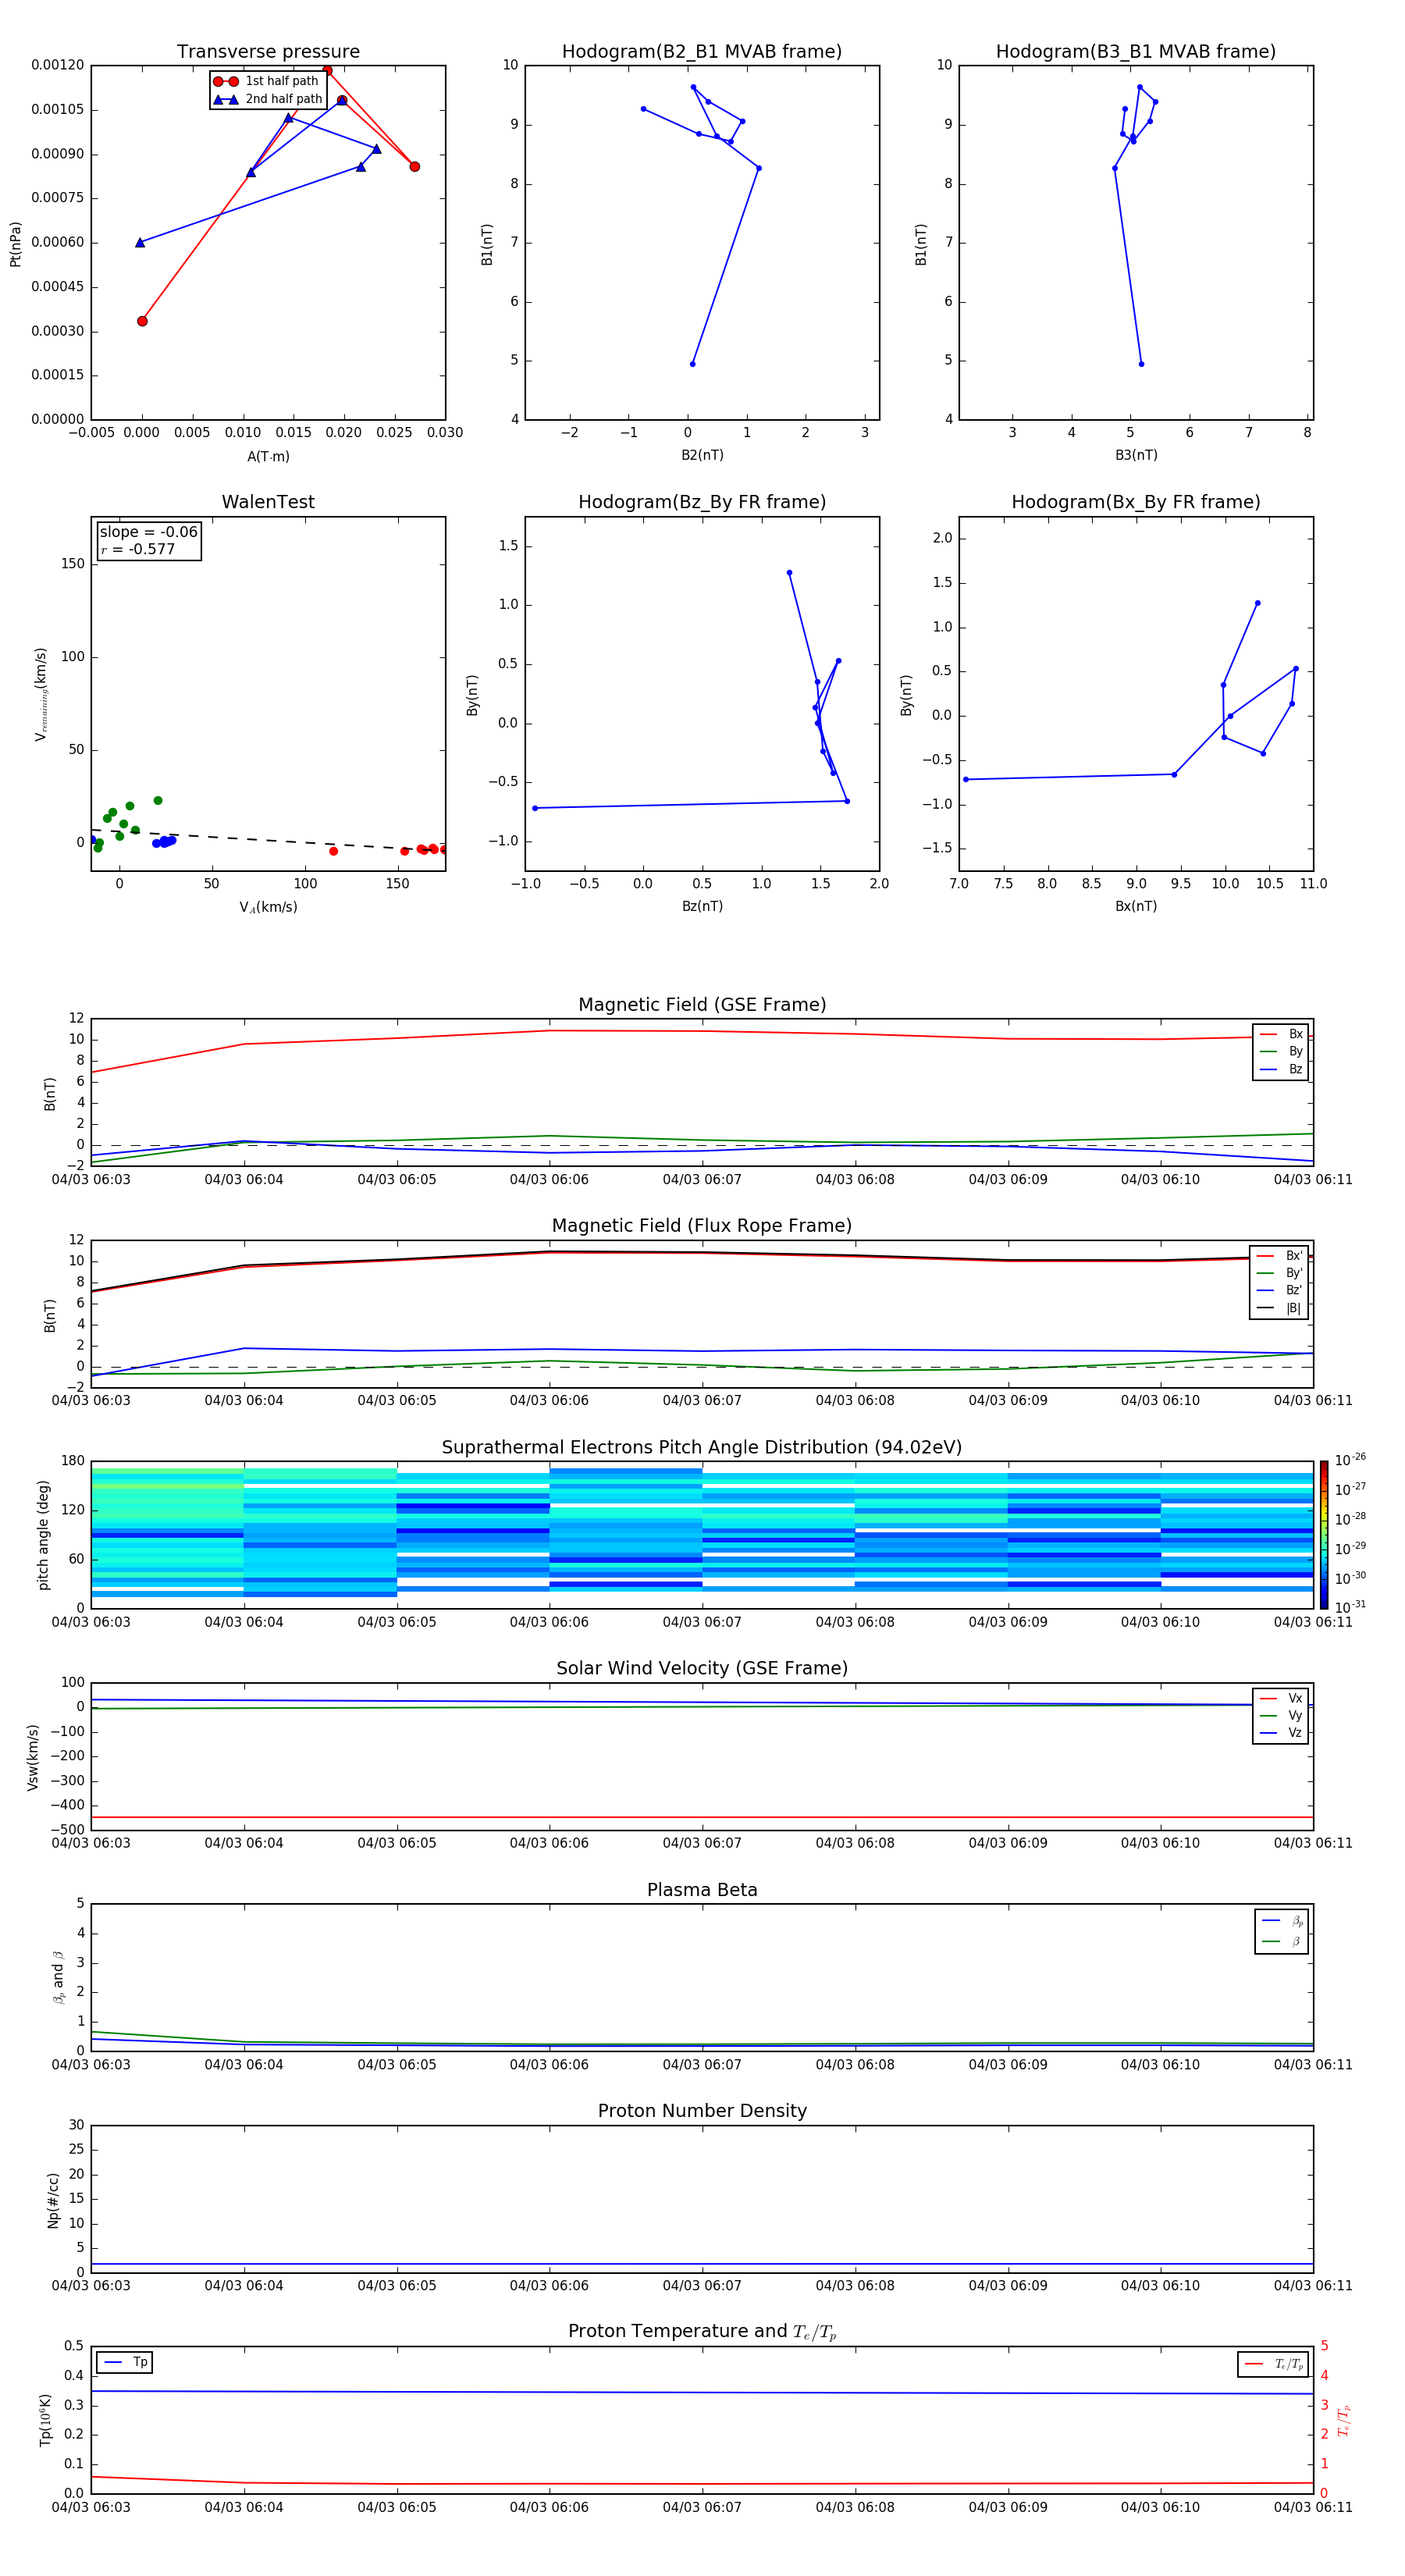Image resolution: width=1405 pixels, height=2576 pixels.
Task: Click the pitch angle distribution colorbar
Action: [1324, 1535]
